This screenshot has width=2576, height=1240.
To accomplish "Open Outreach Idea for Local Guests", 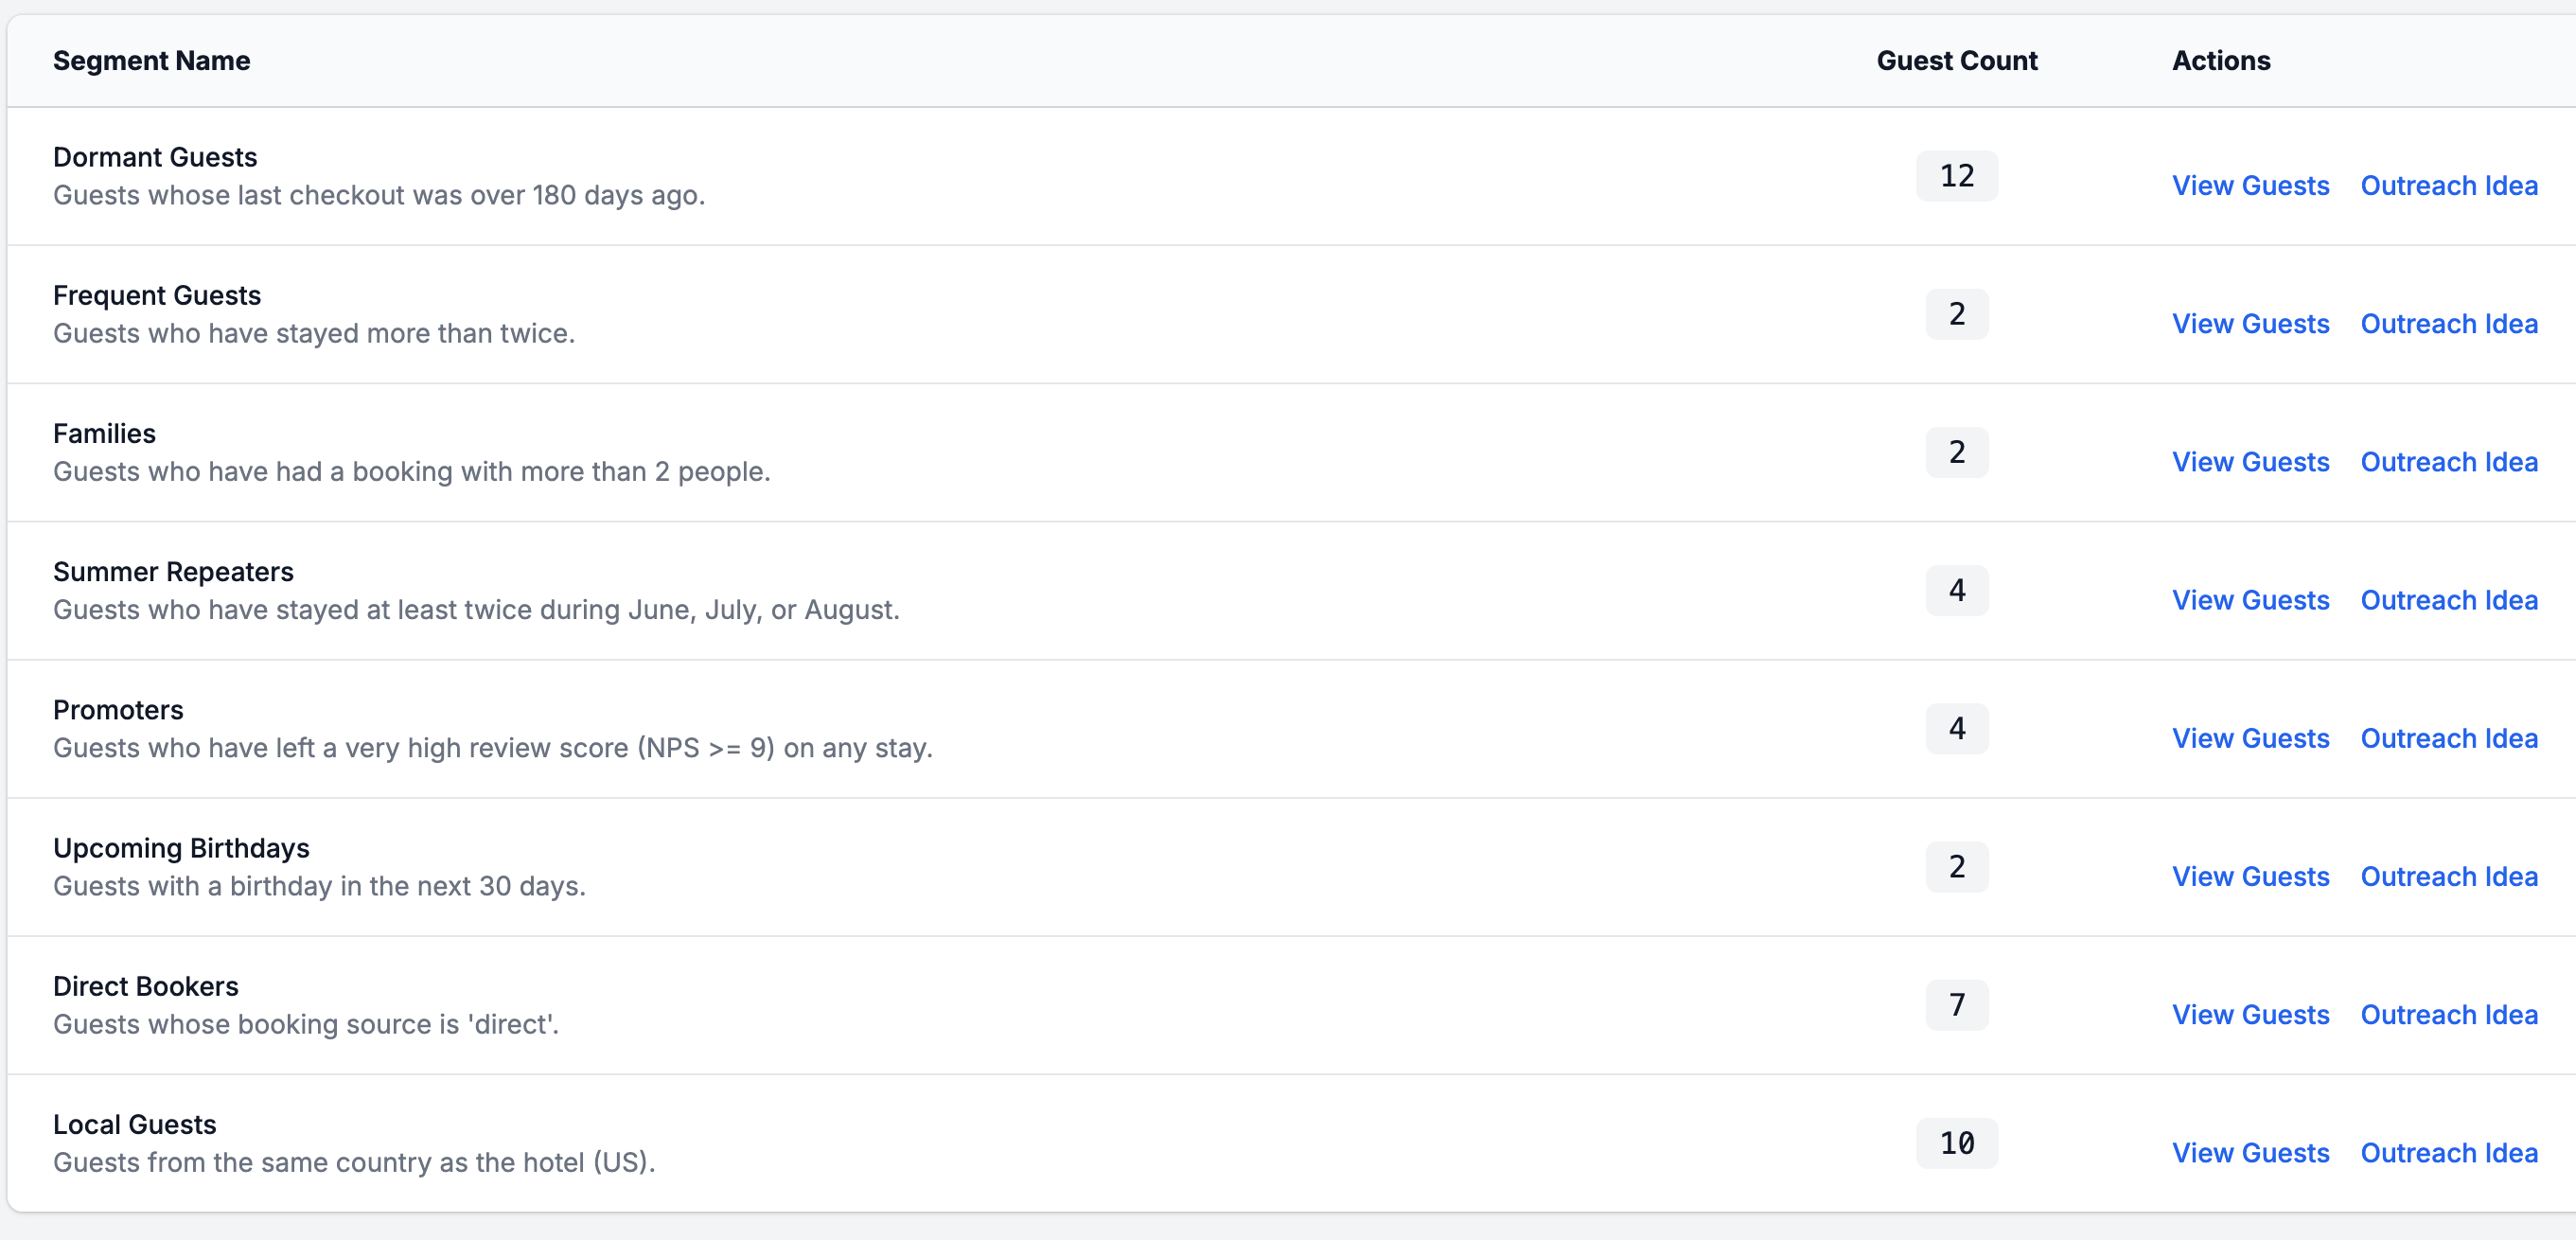I will [x=2450, y=1152].
